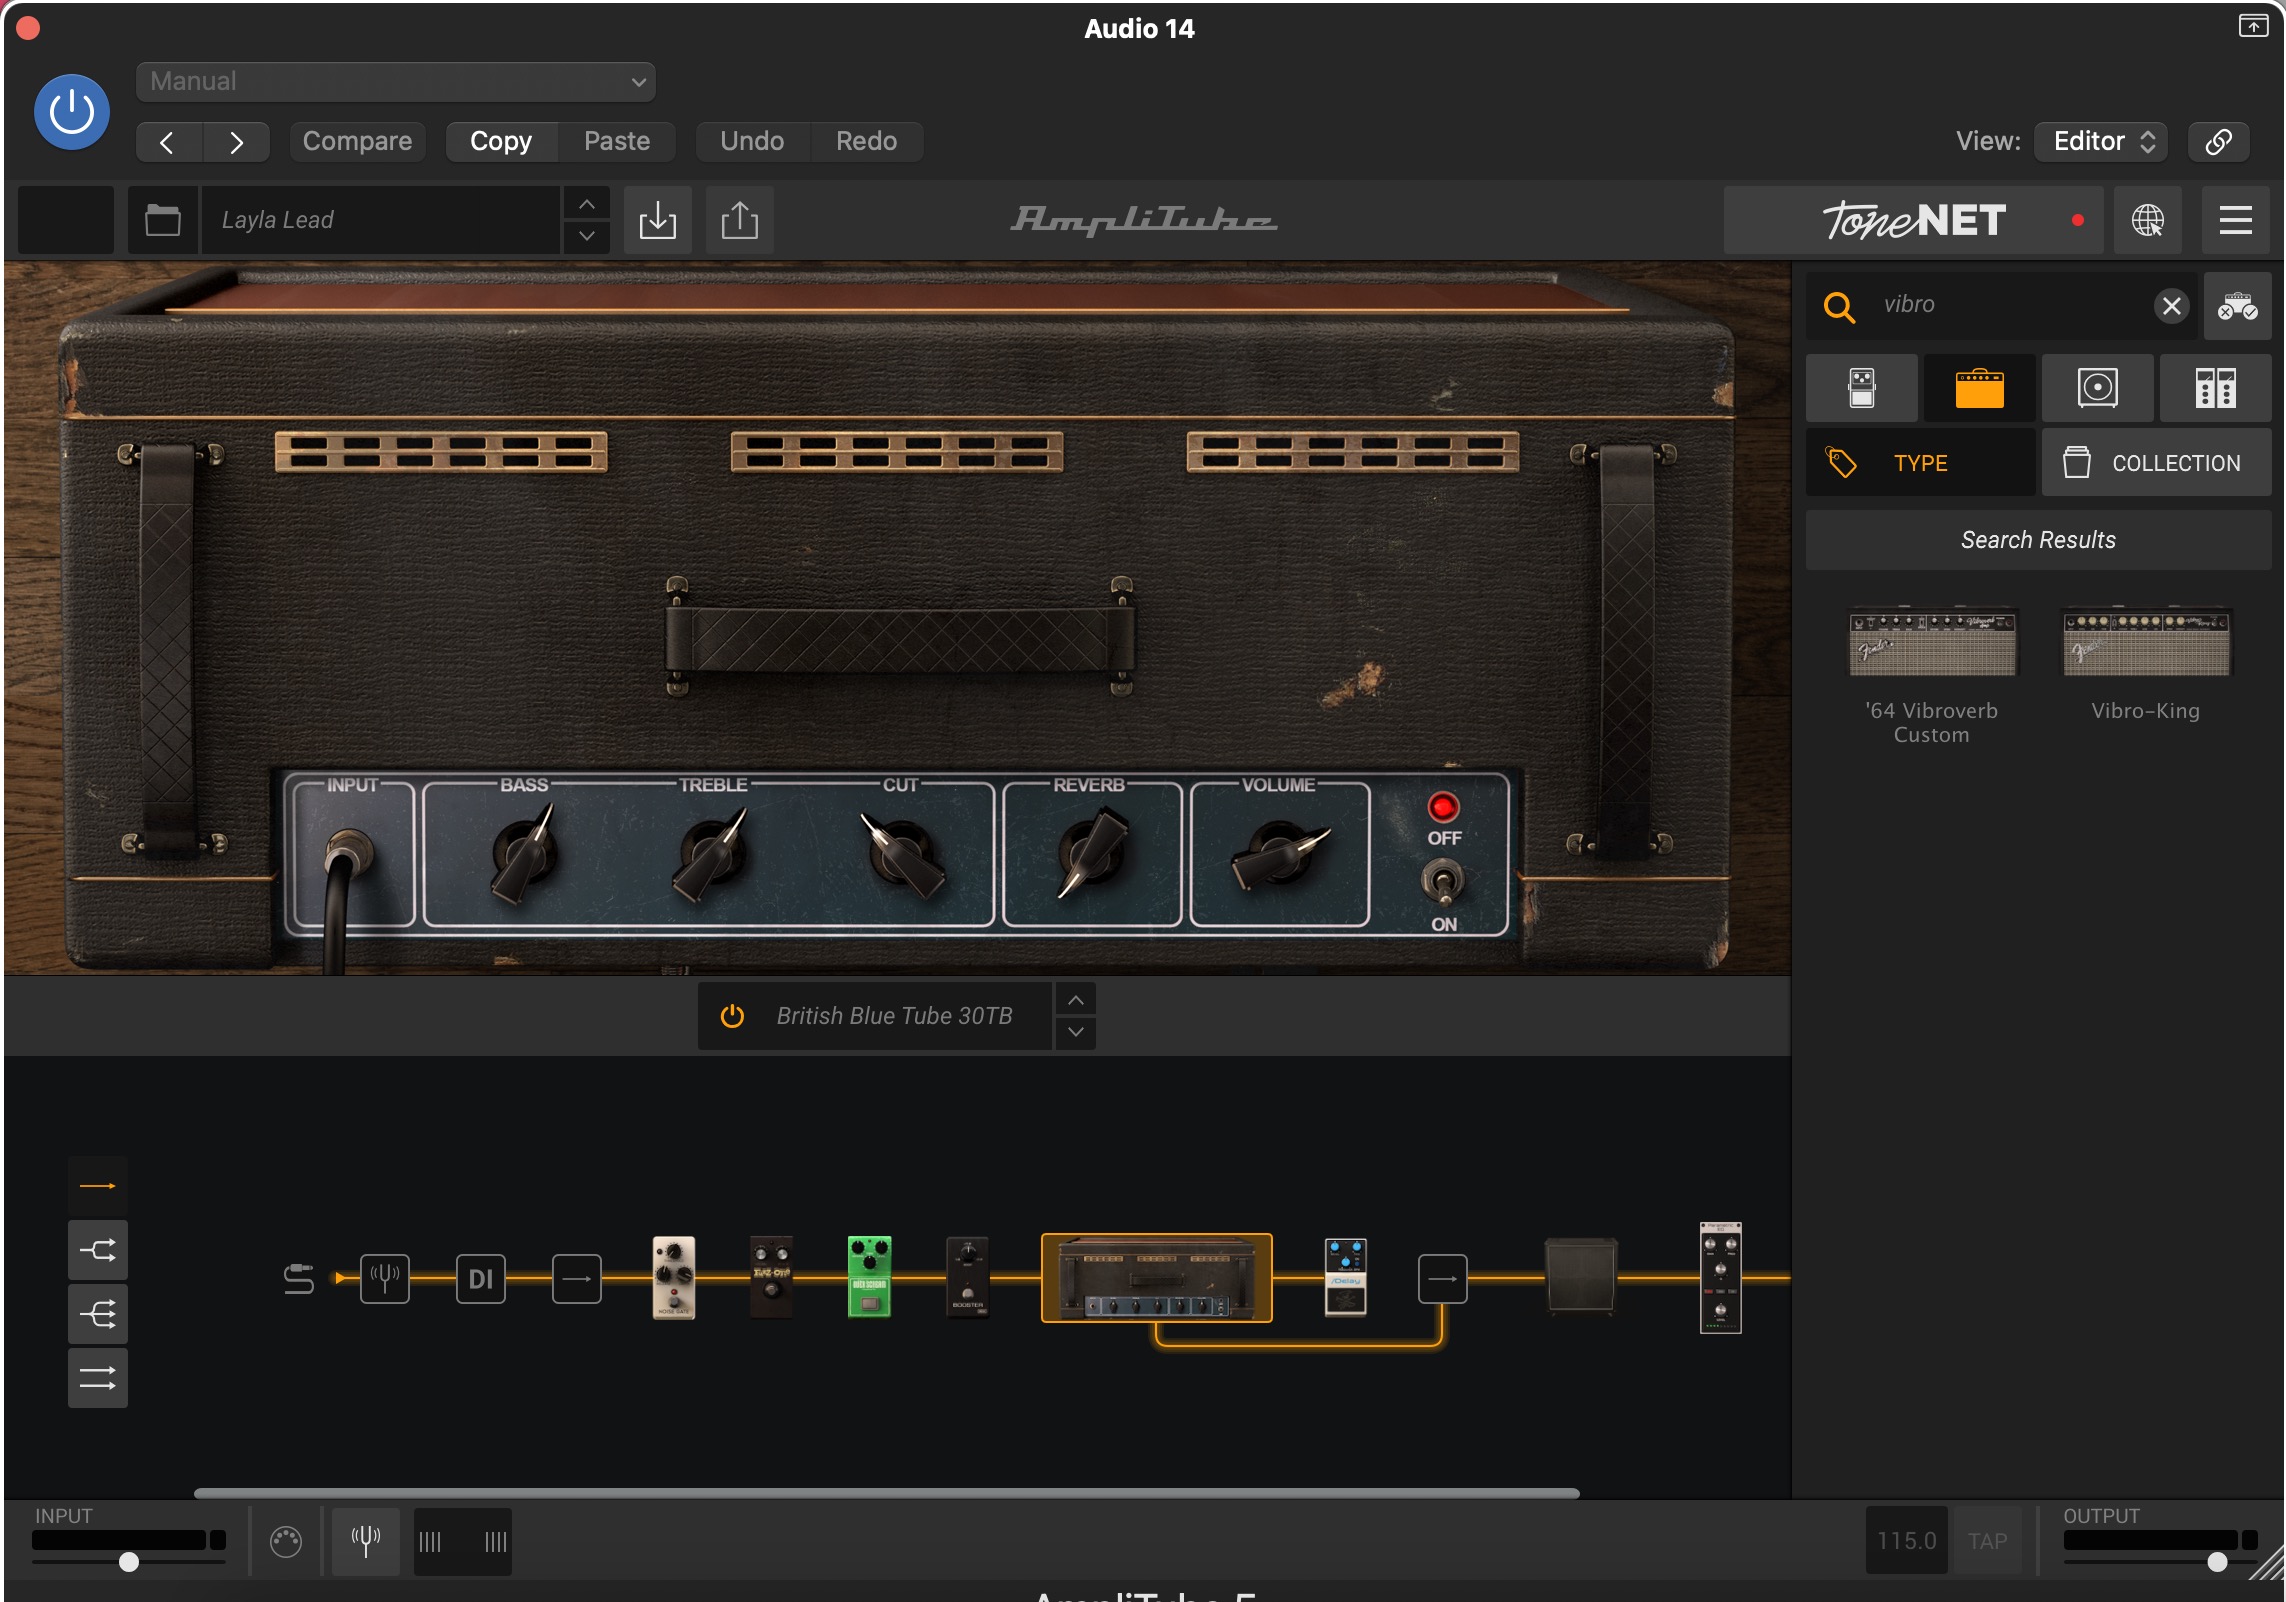
Task: Select next amp model with down chevron
Action: pyautogui.click(x=1076, y=1032)
